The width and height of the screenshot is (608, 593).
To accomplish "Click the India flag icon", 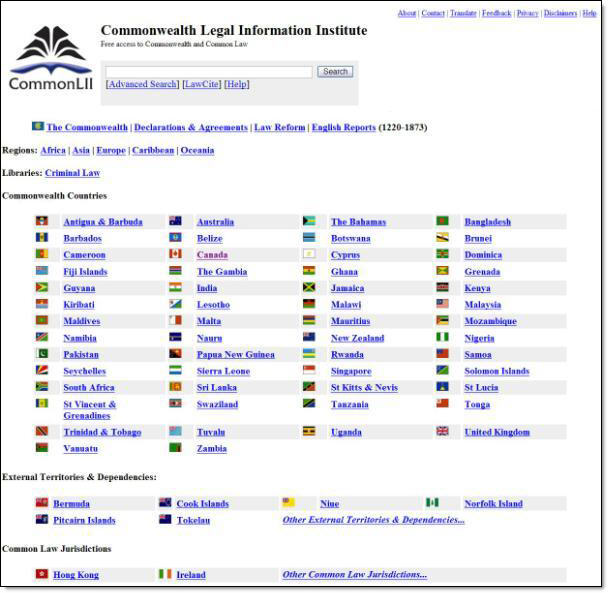I will coord(175,287).
